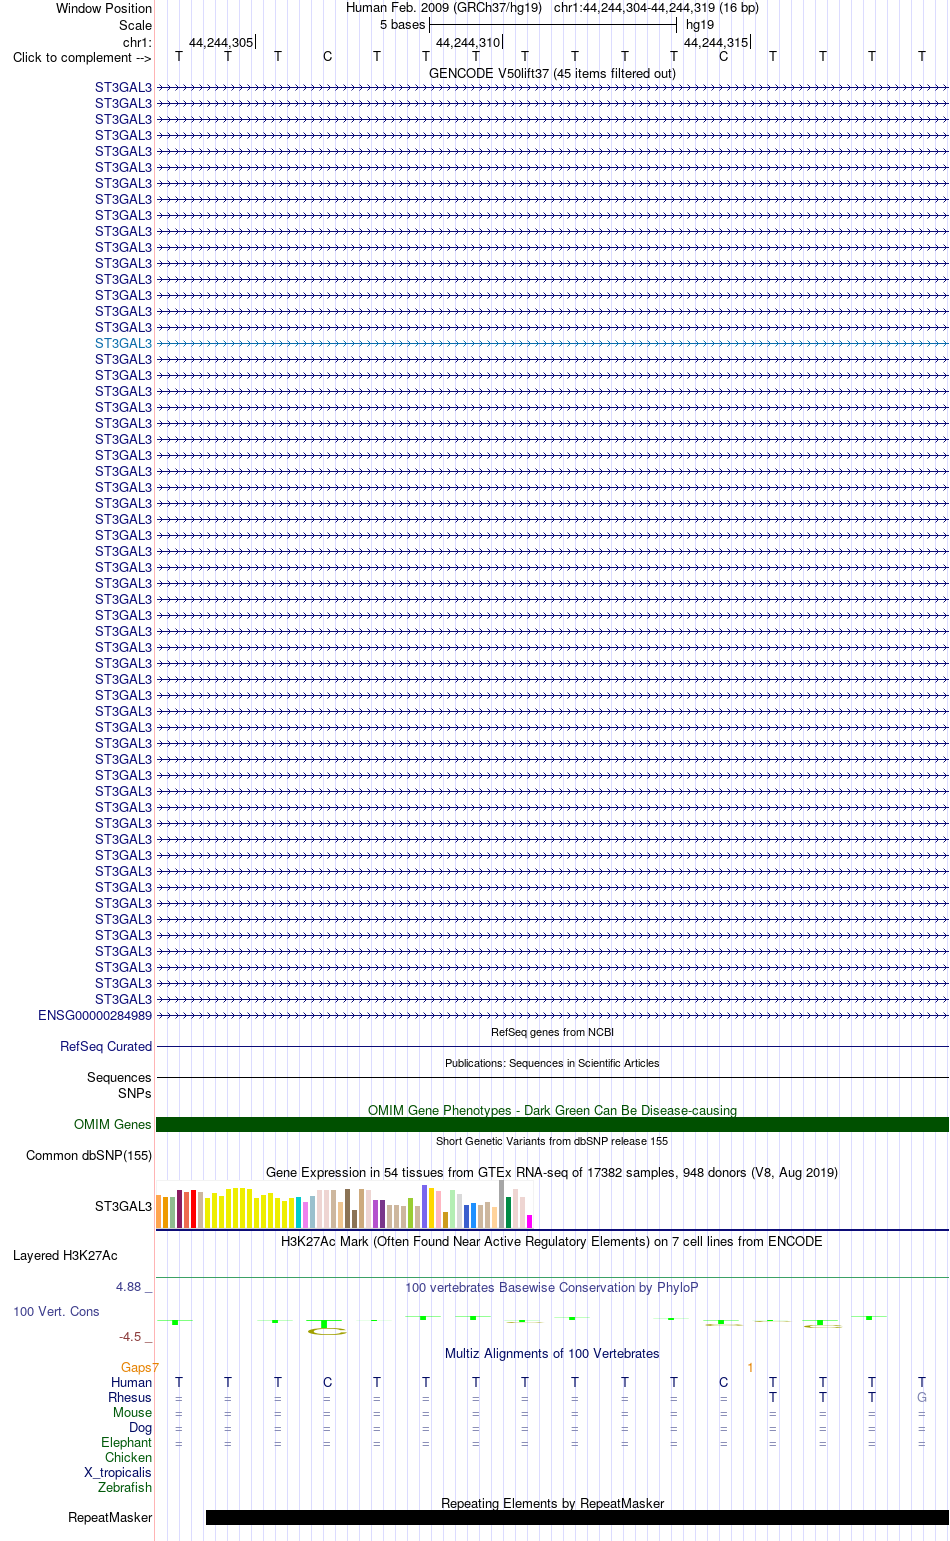Click the OMIM Genes label

point(113,1124)
